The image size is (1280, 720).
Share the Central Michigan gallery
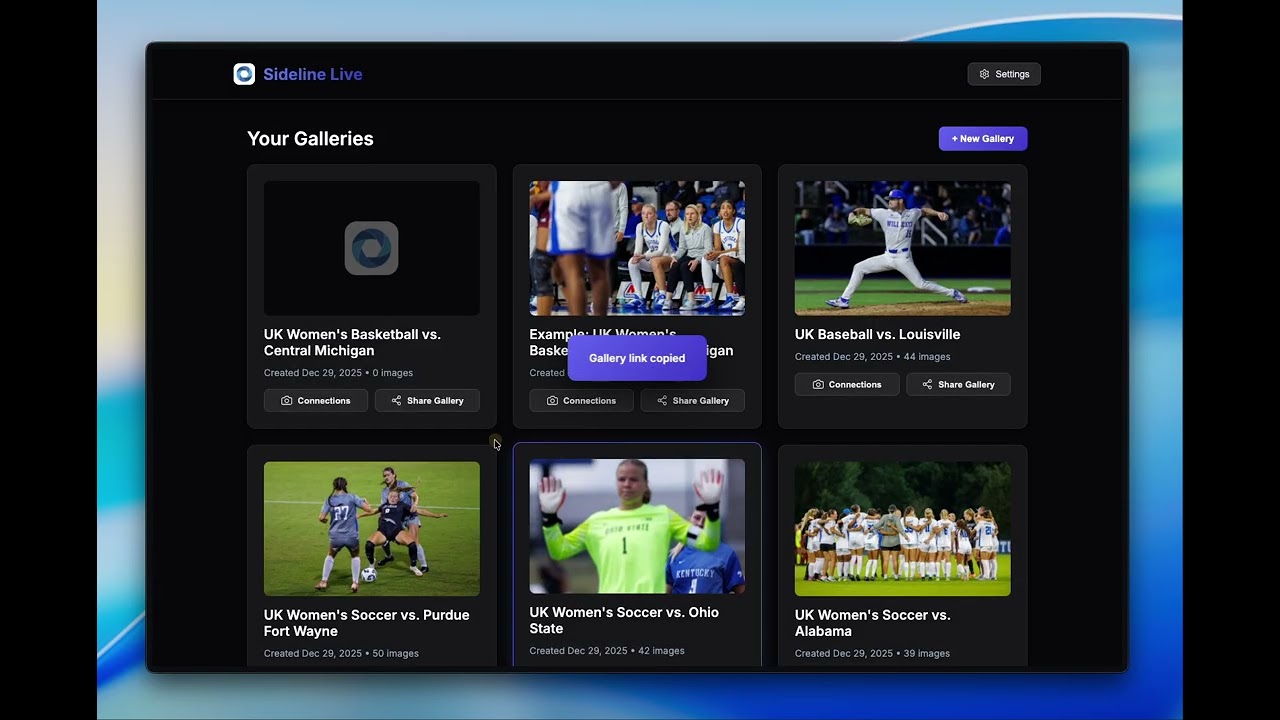[x=427, y=400]
